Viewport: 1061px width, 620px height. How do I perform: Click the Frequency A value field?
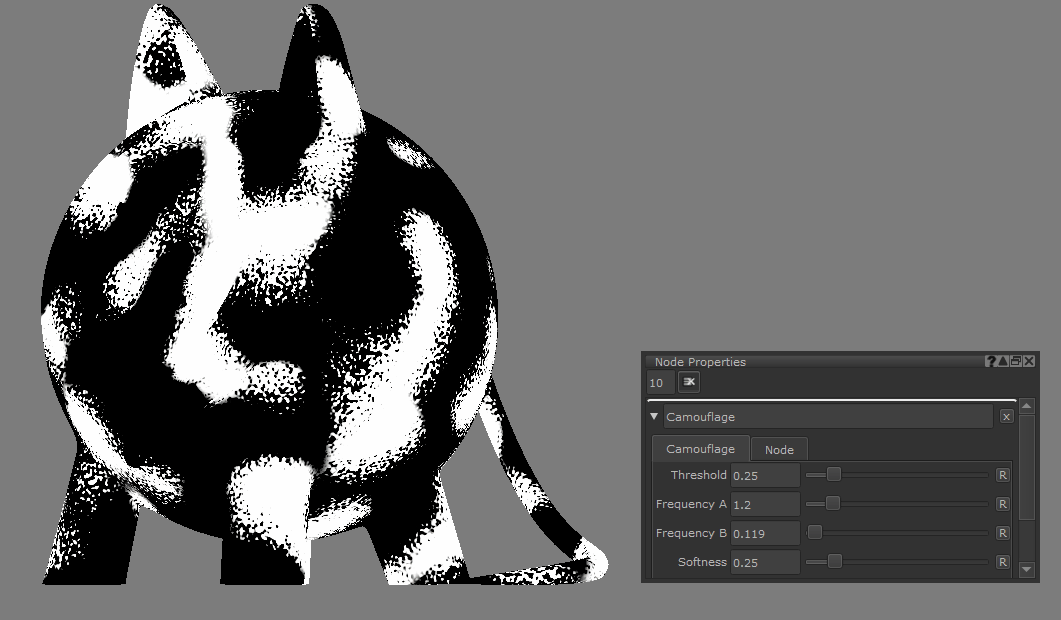click(x=765, y=504)
